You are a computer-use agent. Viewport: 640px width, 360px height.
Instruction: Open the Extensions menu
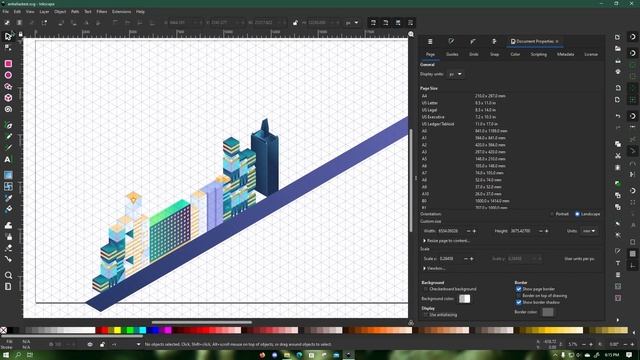tap(122, 12)
